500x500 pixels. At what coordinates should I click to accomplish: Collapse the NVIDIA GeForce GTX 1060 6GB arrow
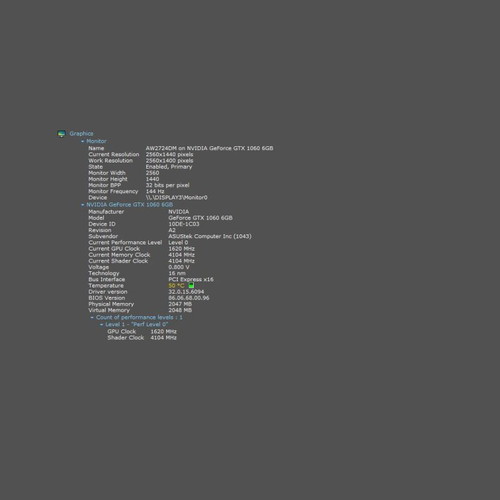(83, 205)
